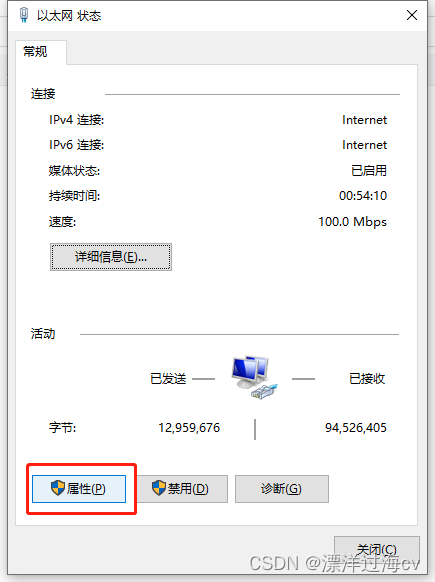Viewport: 435px width, 582px height.
Task: Click the Ethernet adapter icon in title bar
Action: [24, 15]
